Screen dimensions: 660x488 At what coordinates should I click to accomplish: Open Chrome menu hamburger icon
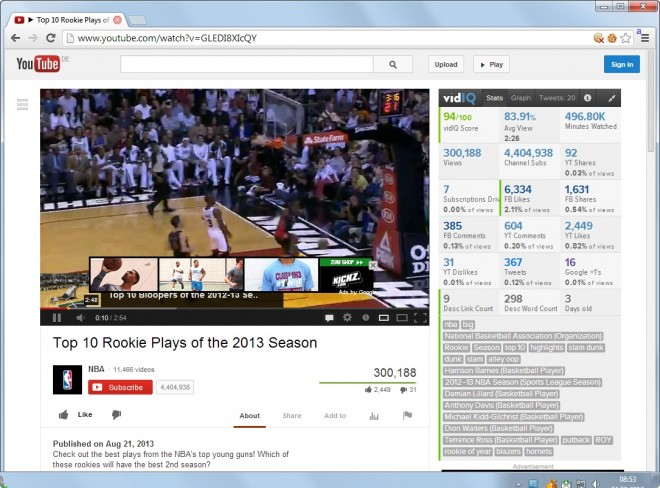[644, 38]
